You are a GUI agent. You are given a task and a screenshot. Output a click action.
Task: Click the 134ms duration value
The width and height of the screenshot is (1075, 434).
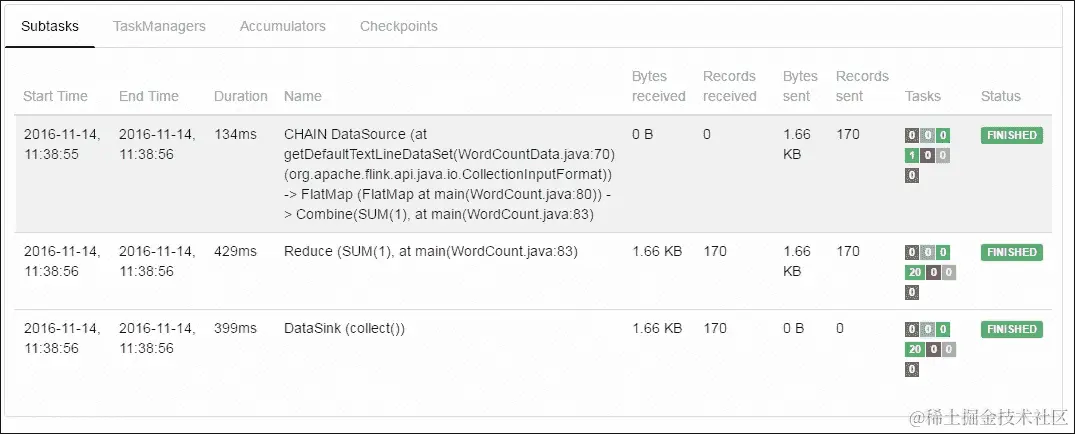(x=235, y=135)
